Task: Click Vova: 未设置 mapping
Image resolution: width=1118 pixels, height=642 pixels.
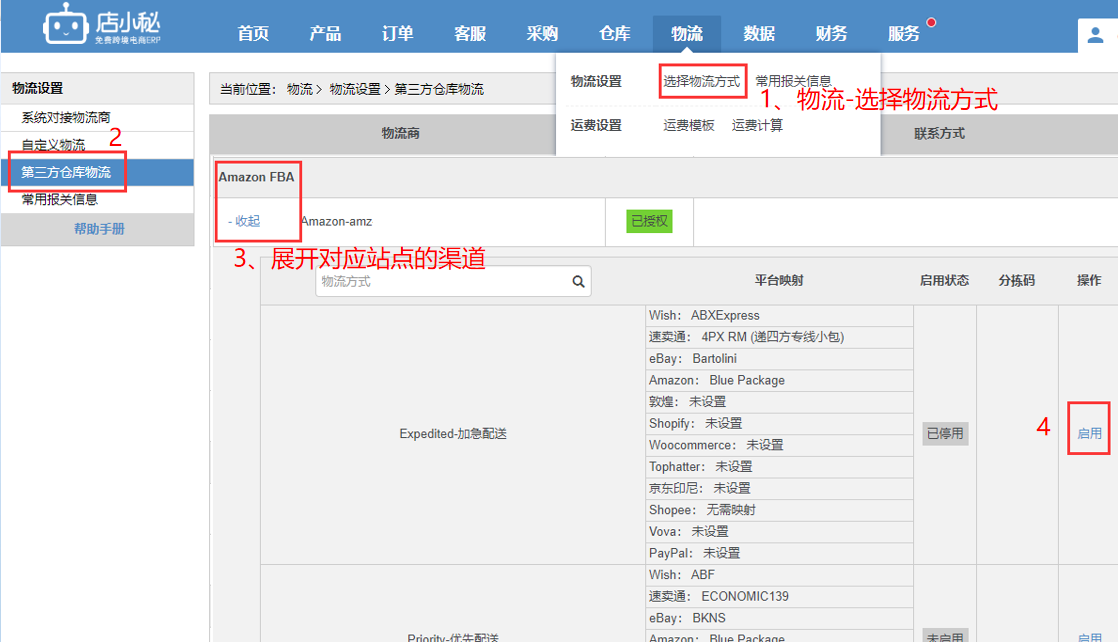Action: [689, 531]
